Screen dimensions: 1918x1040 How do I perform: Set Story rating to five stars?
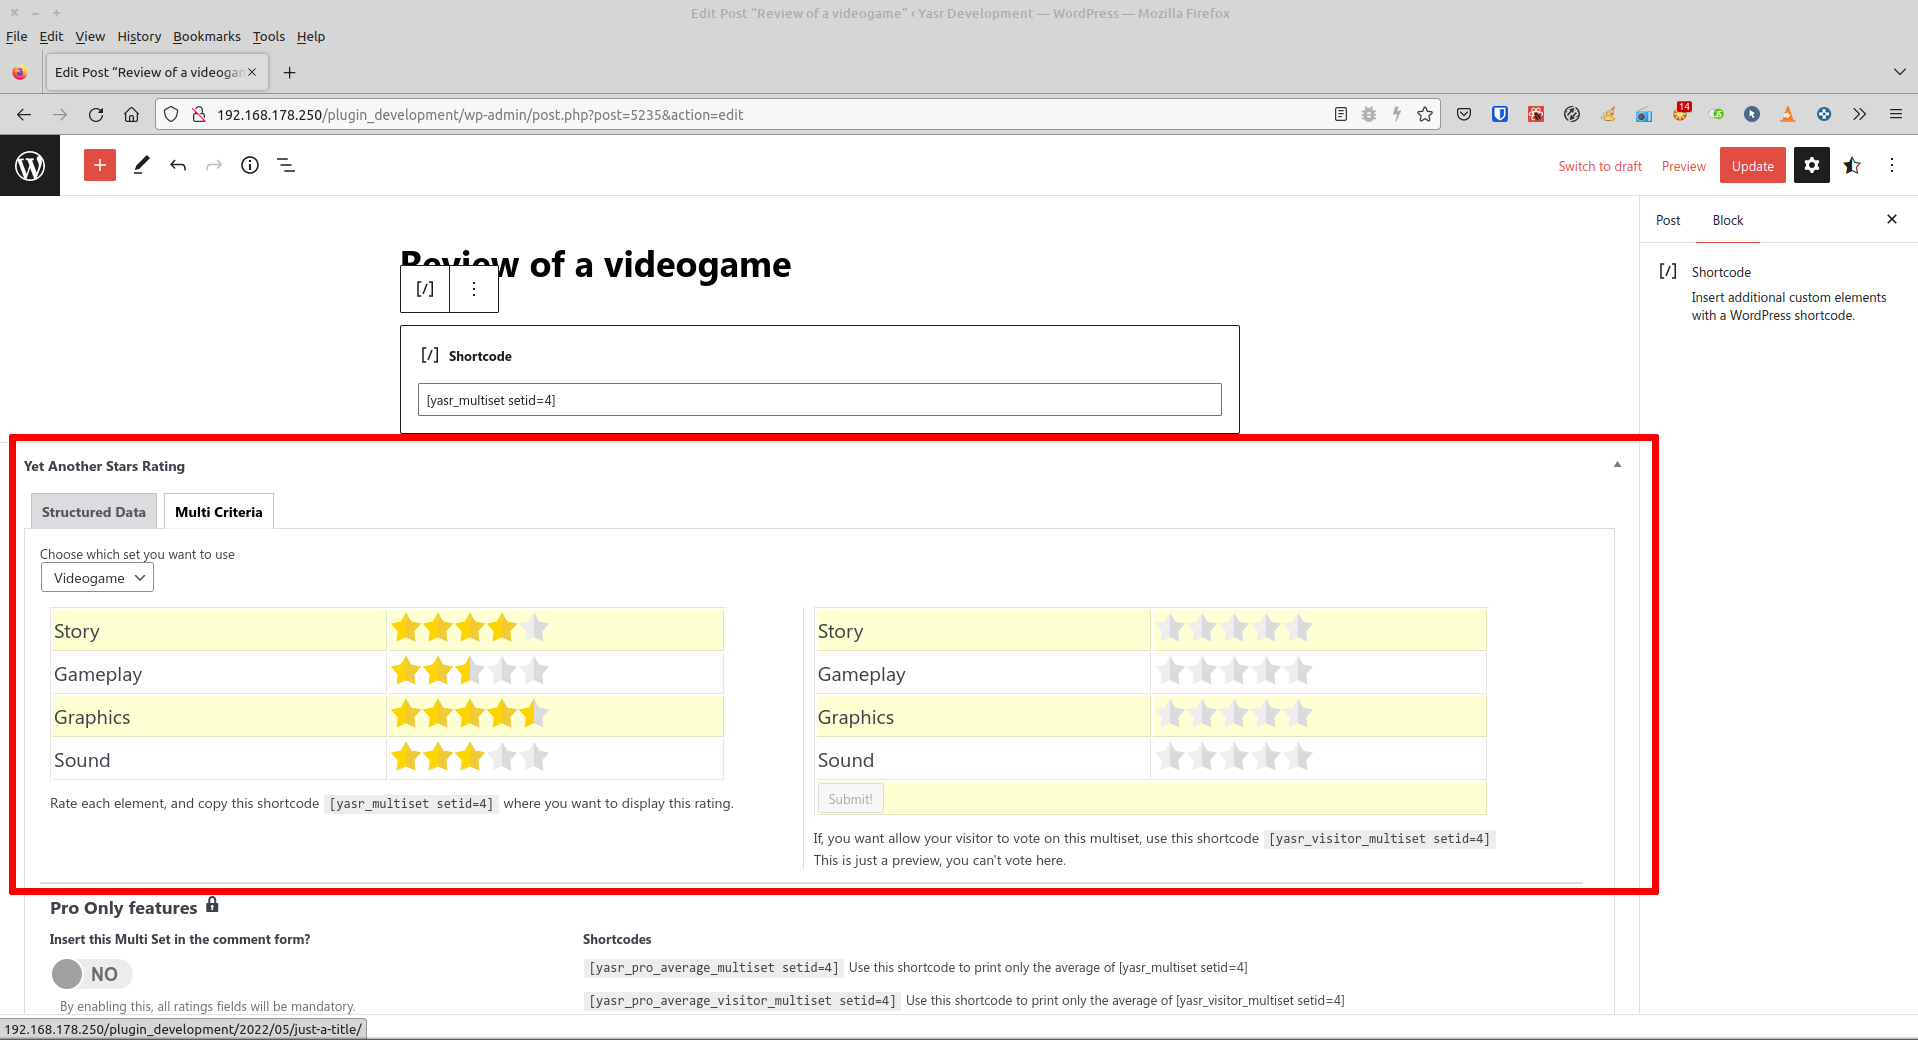point(535,629)
